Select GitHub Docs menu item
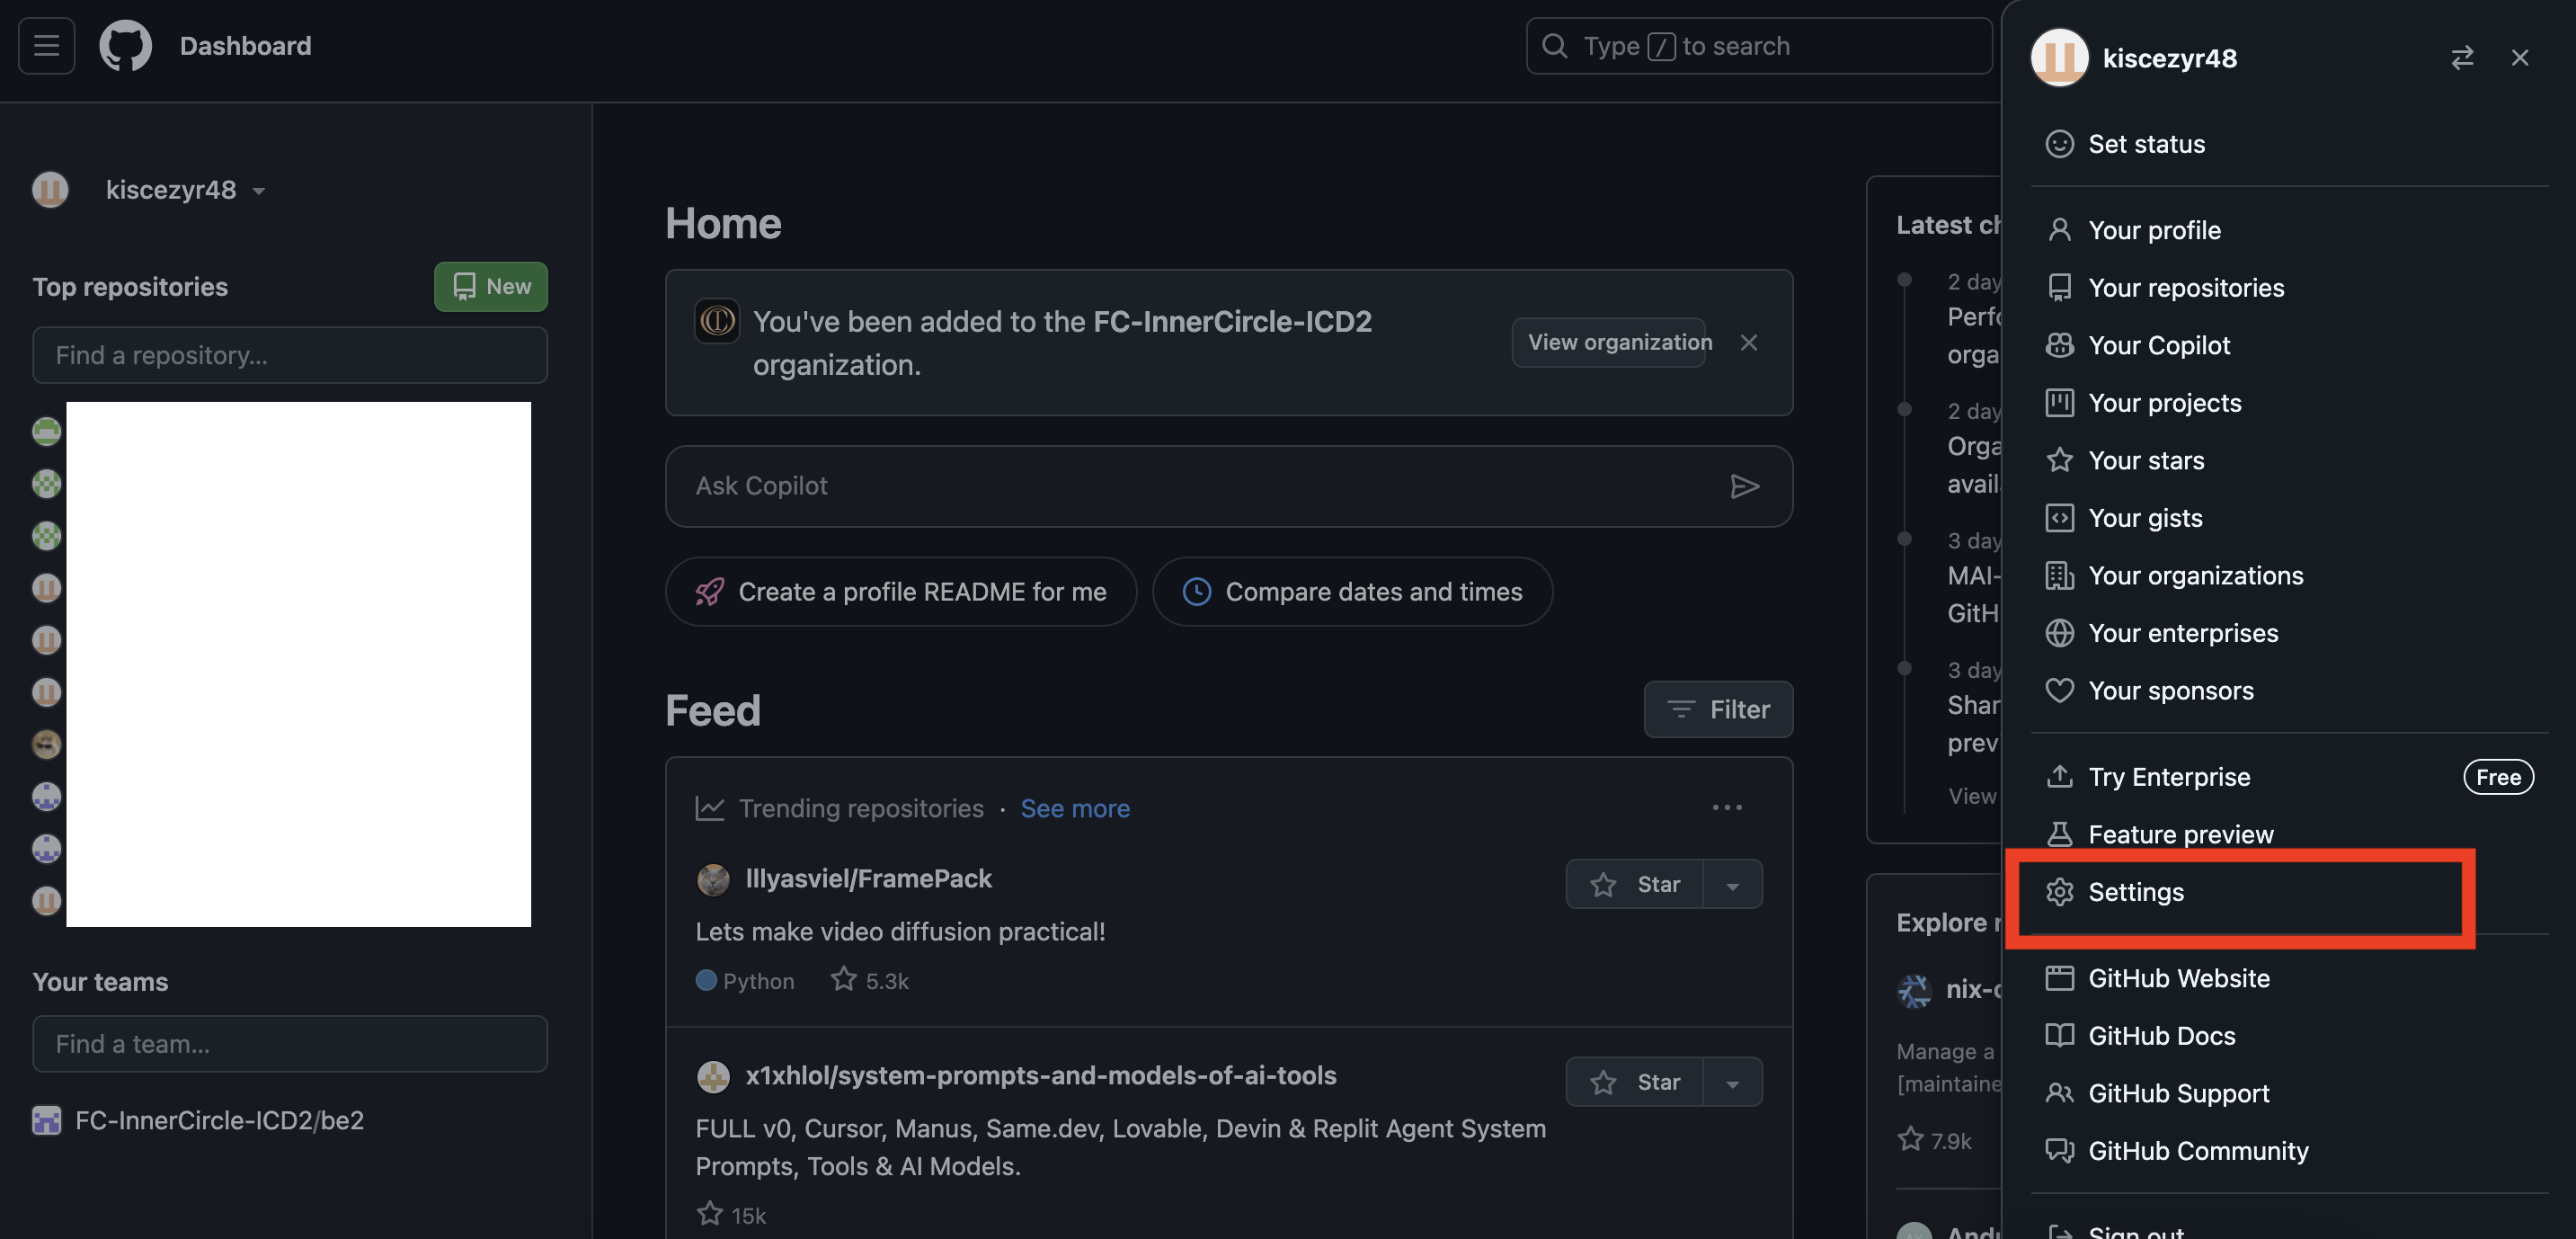Image resolution: width=2576 pixels, height=1239 pixels. [x=2289, y=1036]
